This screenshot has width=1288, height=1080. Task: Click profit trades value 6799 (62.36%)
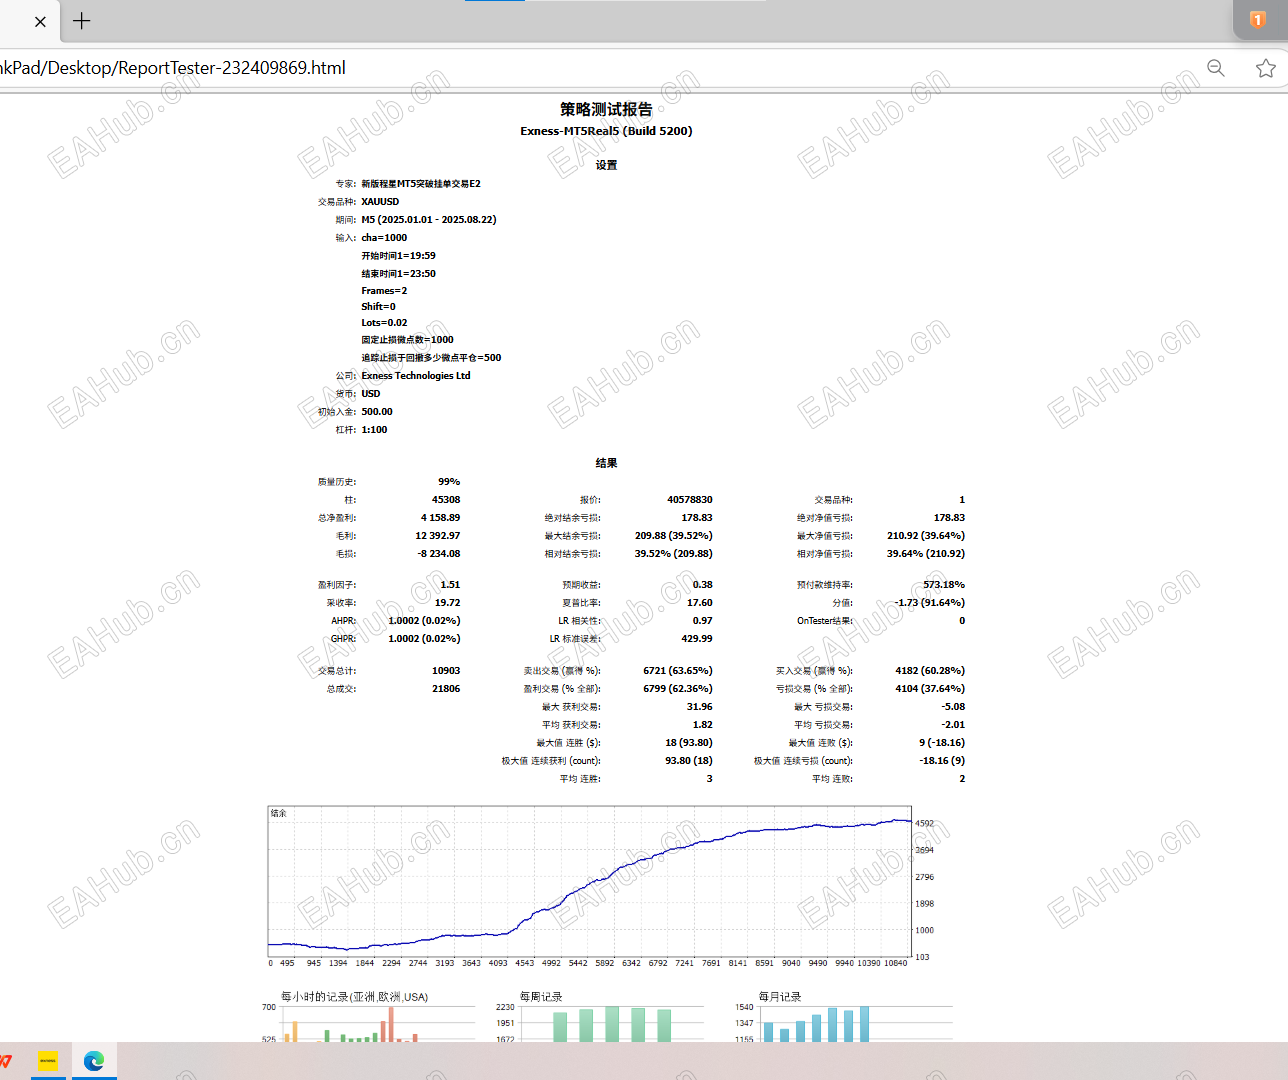678,689
